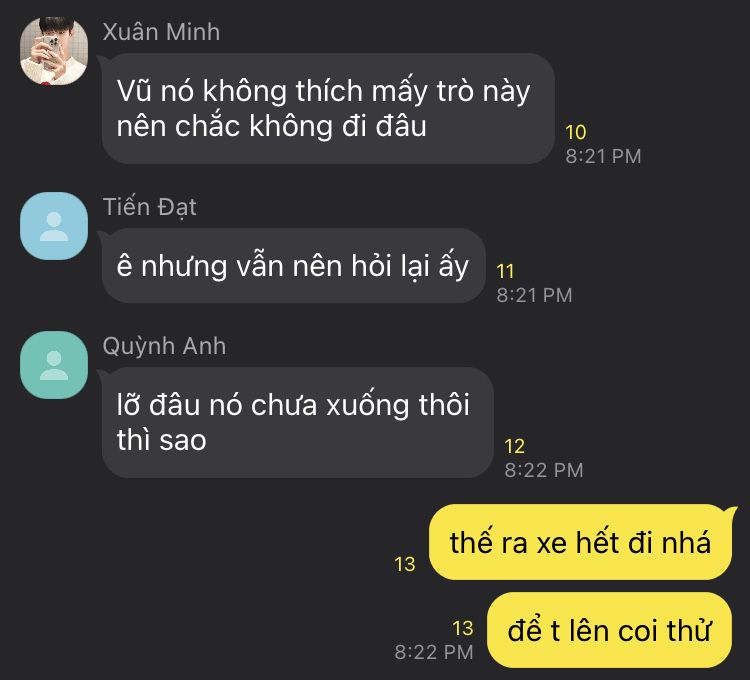Tap 8:21 PM timestamp under count 10

(x=603, y=156)
